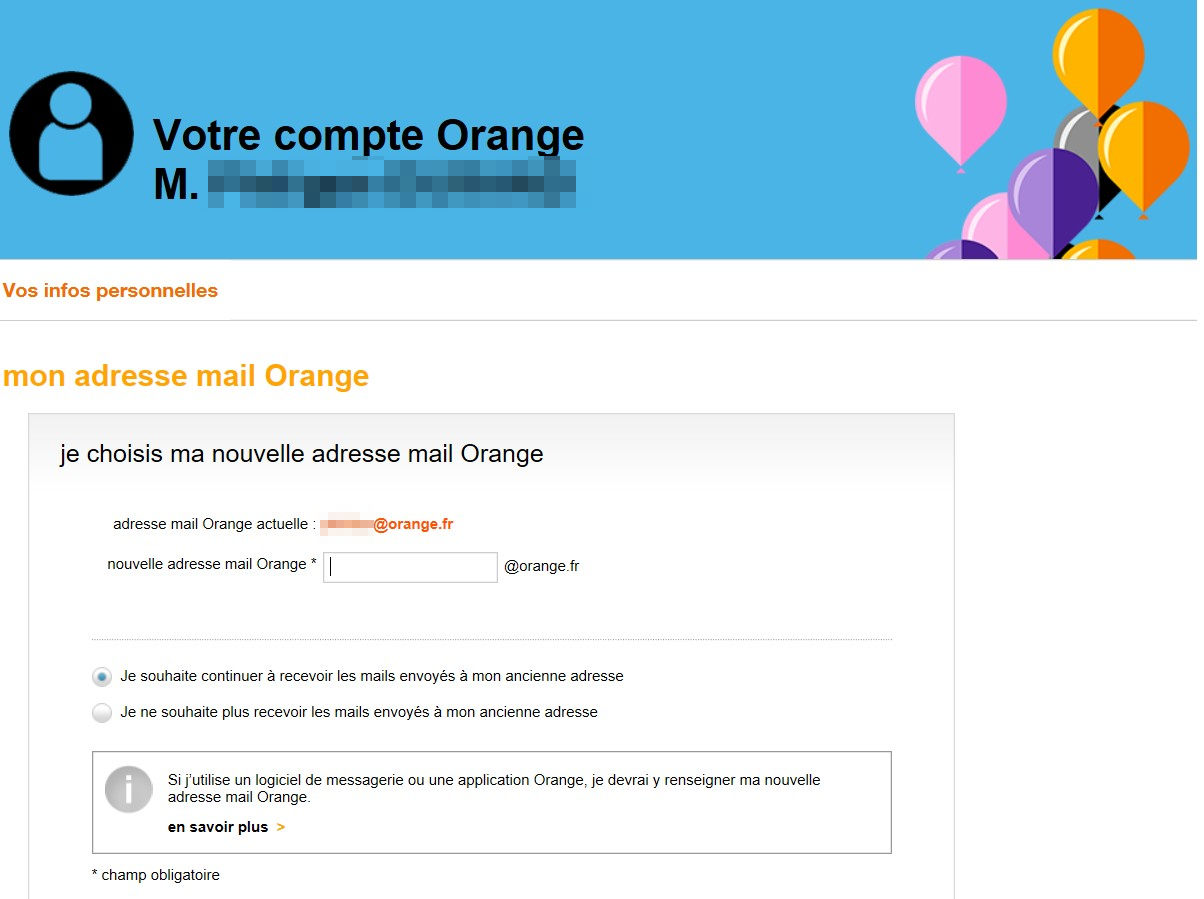Click the "@orange.fr" suffix beside the input

coord(541,566)
